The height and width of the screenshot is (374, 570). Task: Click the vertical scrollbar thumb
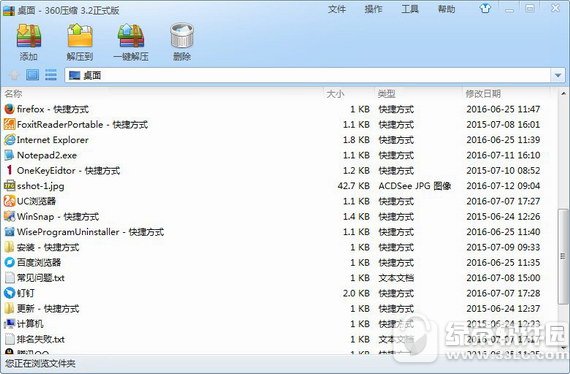click(563, 257)
